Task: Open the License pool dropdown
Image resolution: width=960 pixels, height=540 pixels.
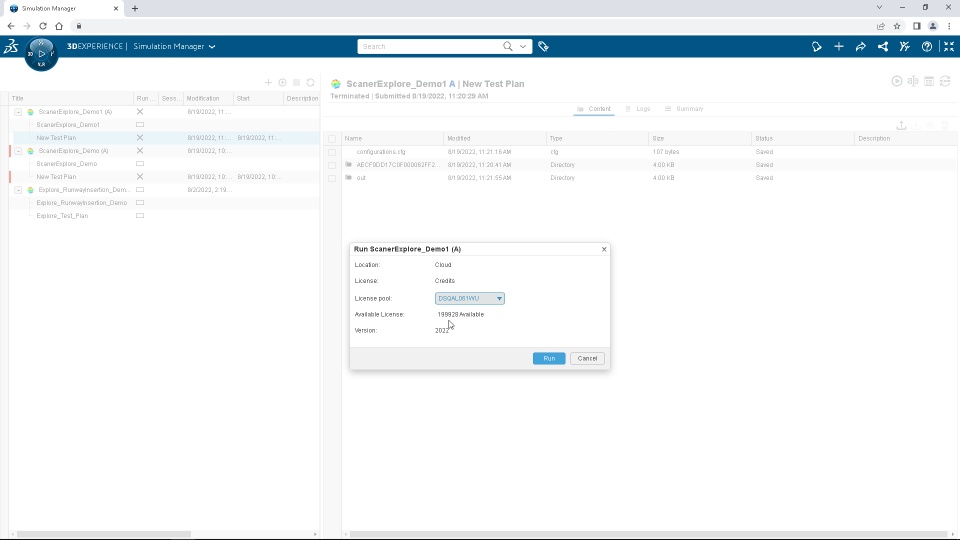Action: coord(470,298)
